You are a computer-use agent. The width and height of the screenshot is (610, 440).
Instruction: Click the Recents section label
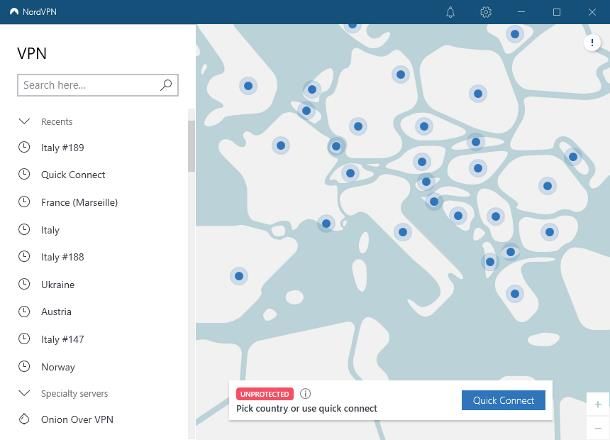coord(57,122)
